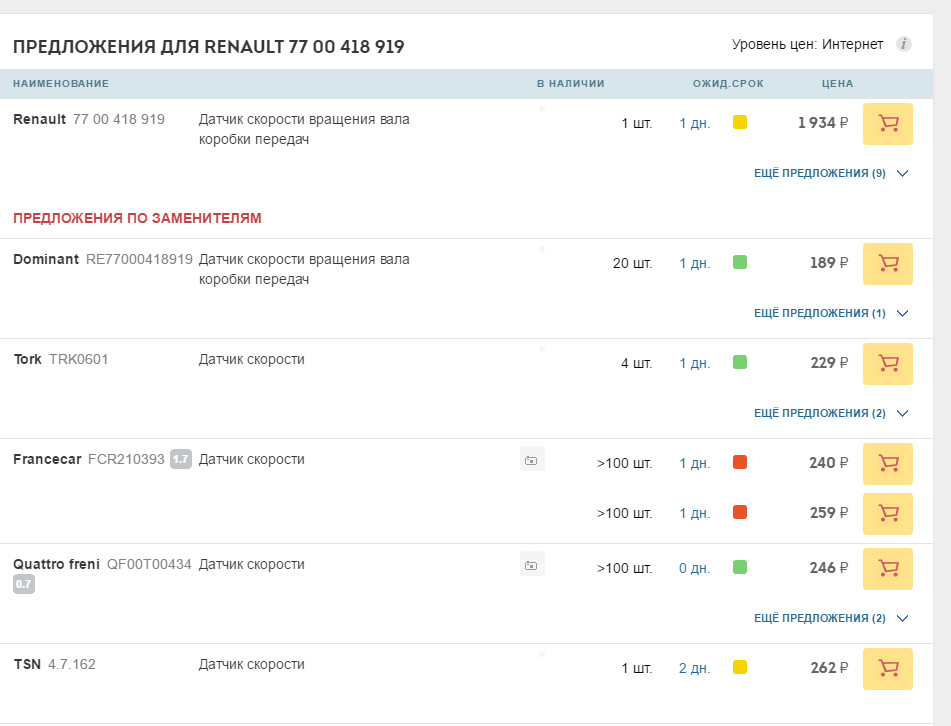
Task: Open the Tork TRK0601 part link
Action: [61, 359]
